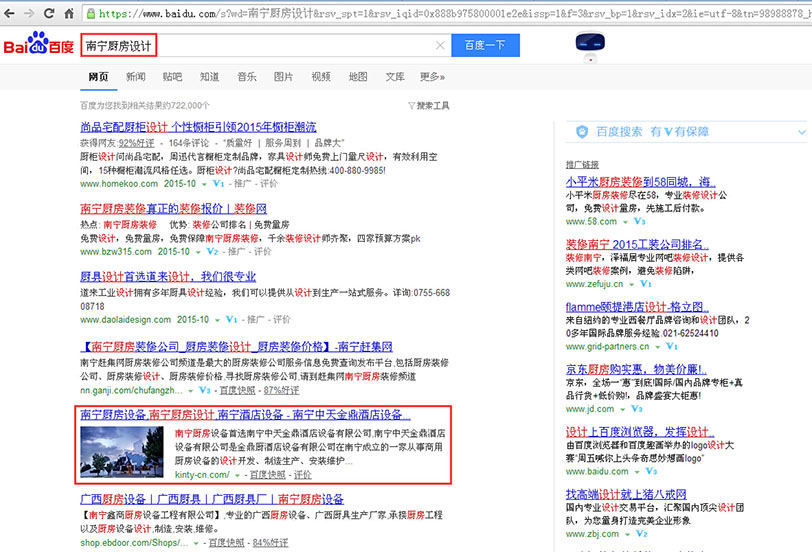812x552 pixels.
Task: Open the 南宁中天金鼎酒店设备 result title
Action: click(x=245, y=415)
